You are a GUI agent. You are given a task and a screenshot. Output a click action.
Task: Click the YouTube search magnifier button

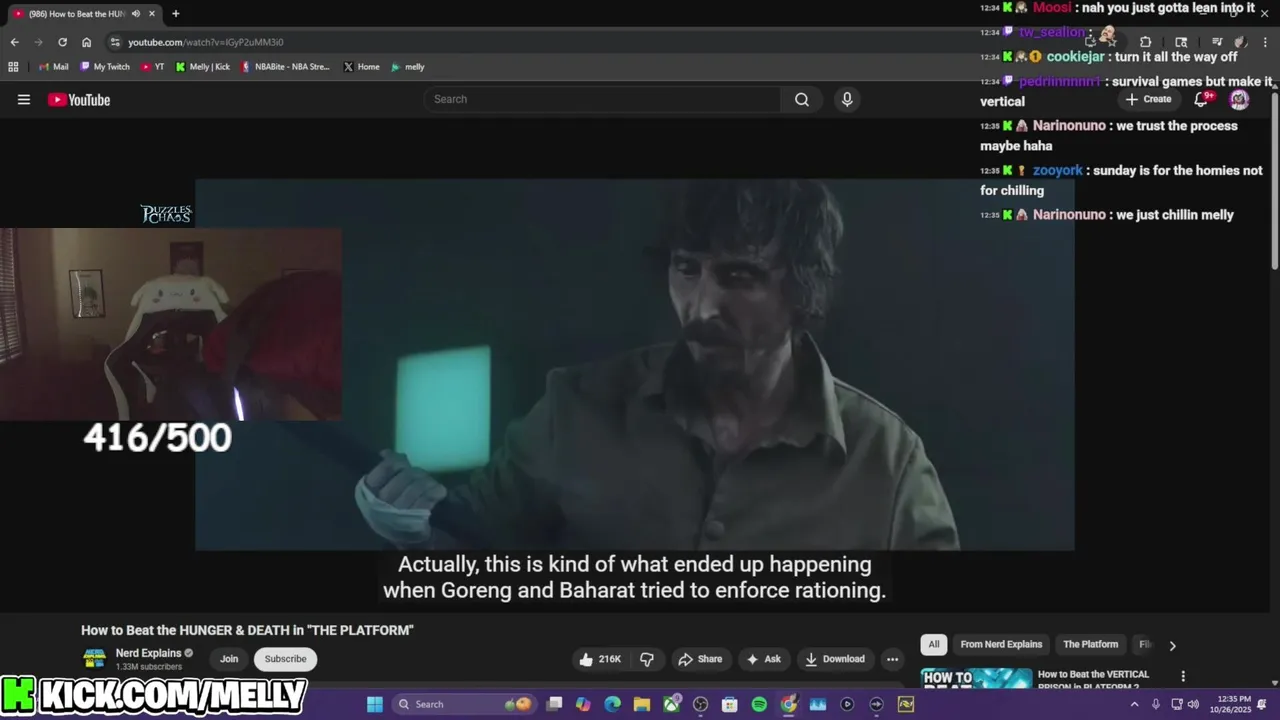pos(802,99)
